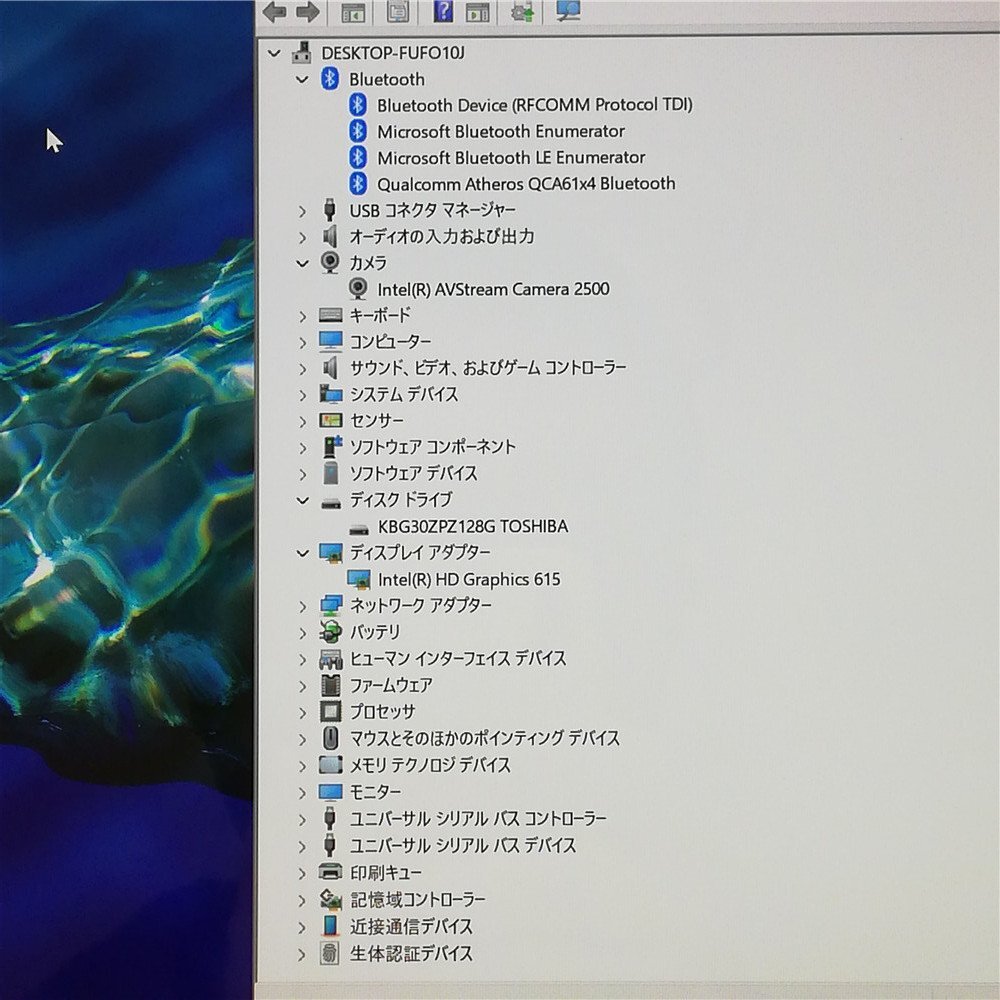The height and width of the screenshot is (1000, 1000).
Task: Click the chip icon beside ファームウェア
Action: [330, 685]
